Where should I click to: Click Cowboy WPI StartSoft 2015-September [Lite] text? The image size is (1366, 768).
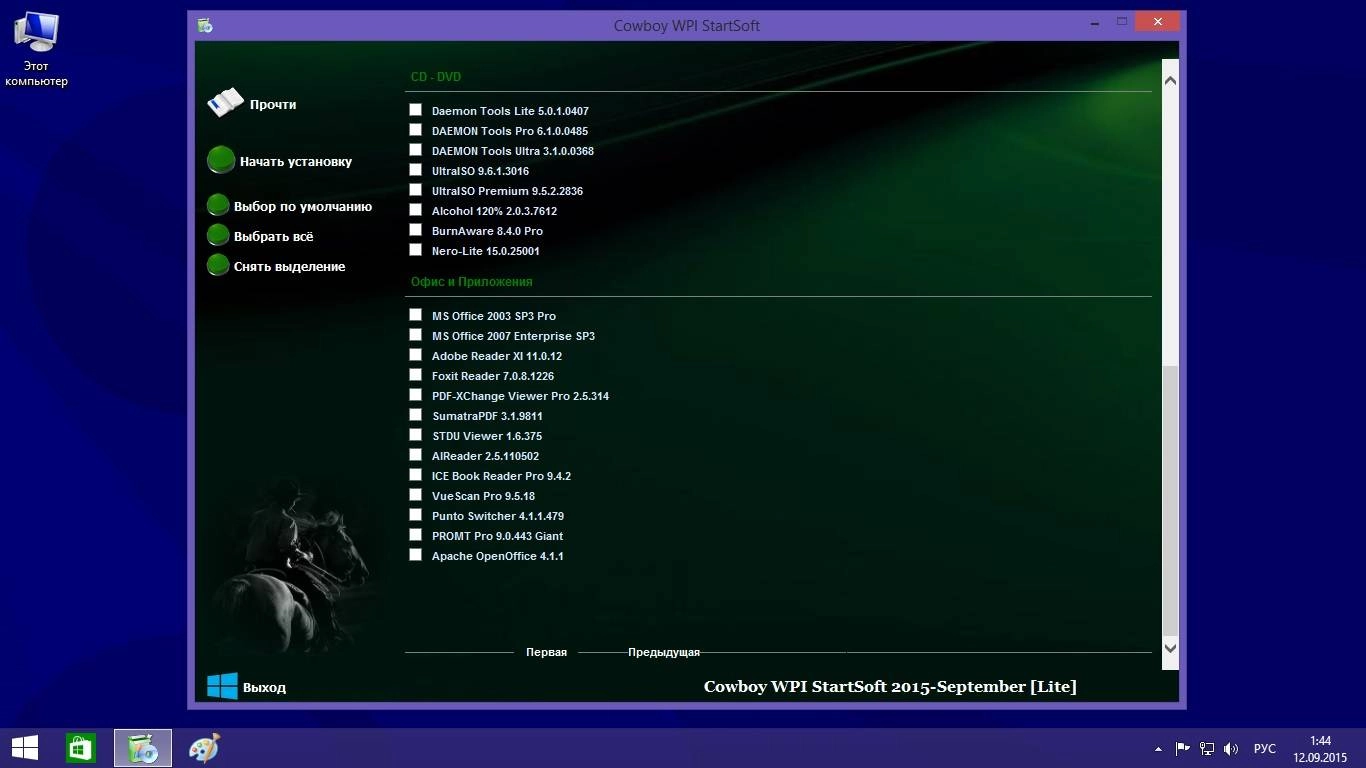tap(890, 686)
